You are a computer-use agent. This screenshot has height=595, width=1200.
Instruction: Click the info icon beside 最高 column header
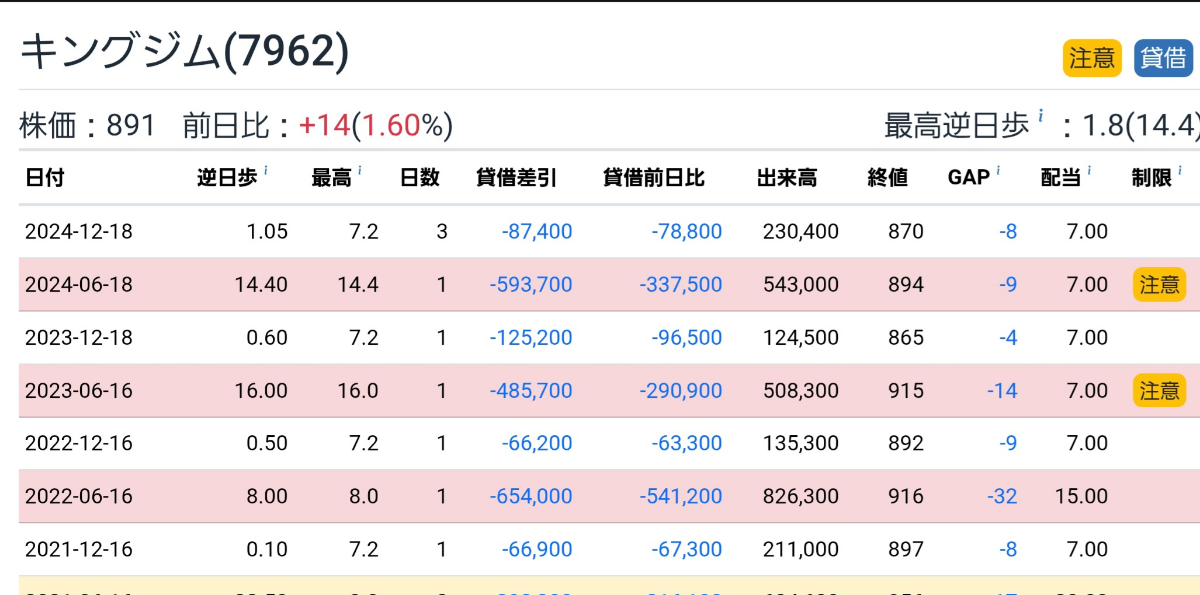359,172
